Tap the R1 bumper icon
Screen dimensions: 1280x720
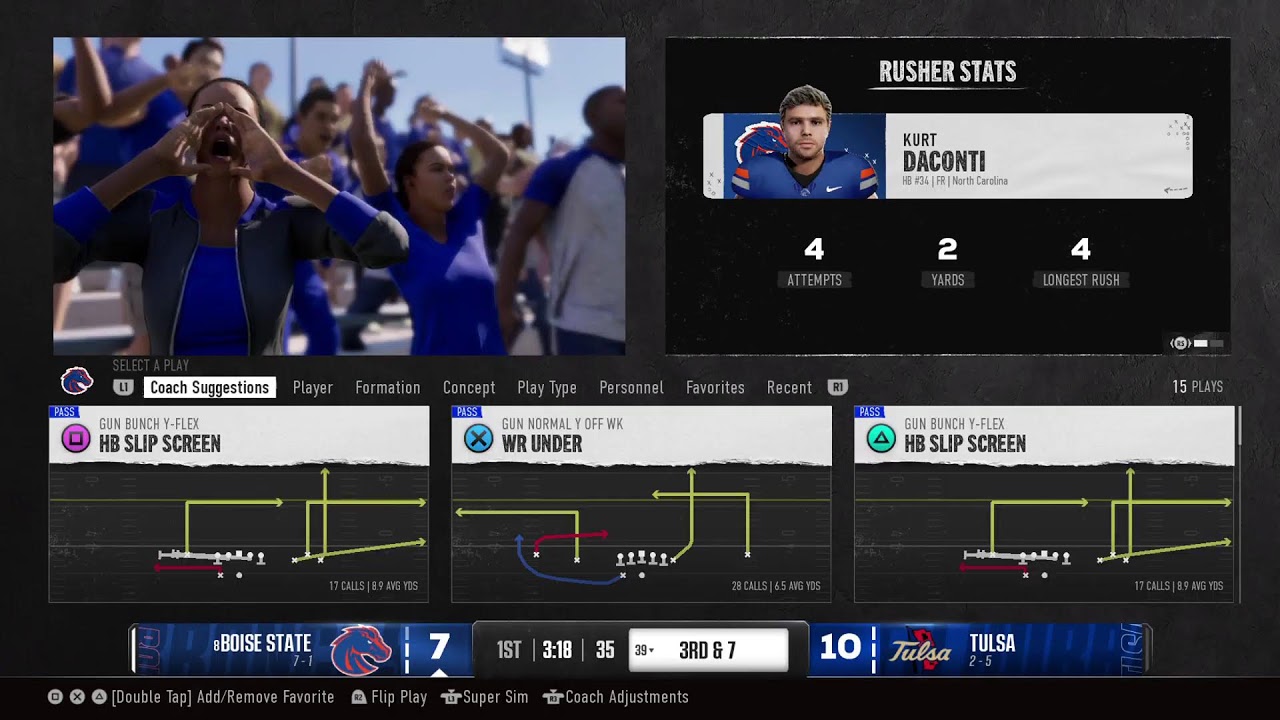838,387
